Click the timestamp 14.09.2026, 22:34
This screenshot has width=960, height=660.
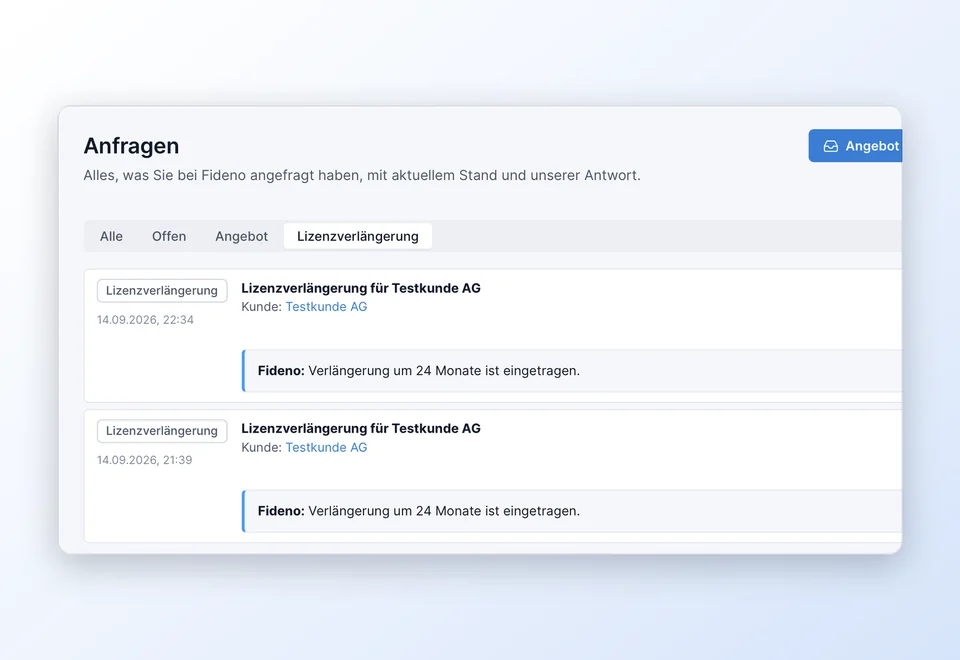(145, 320)
